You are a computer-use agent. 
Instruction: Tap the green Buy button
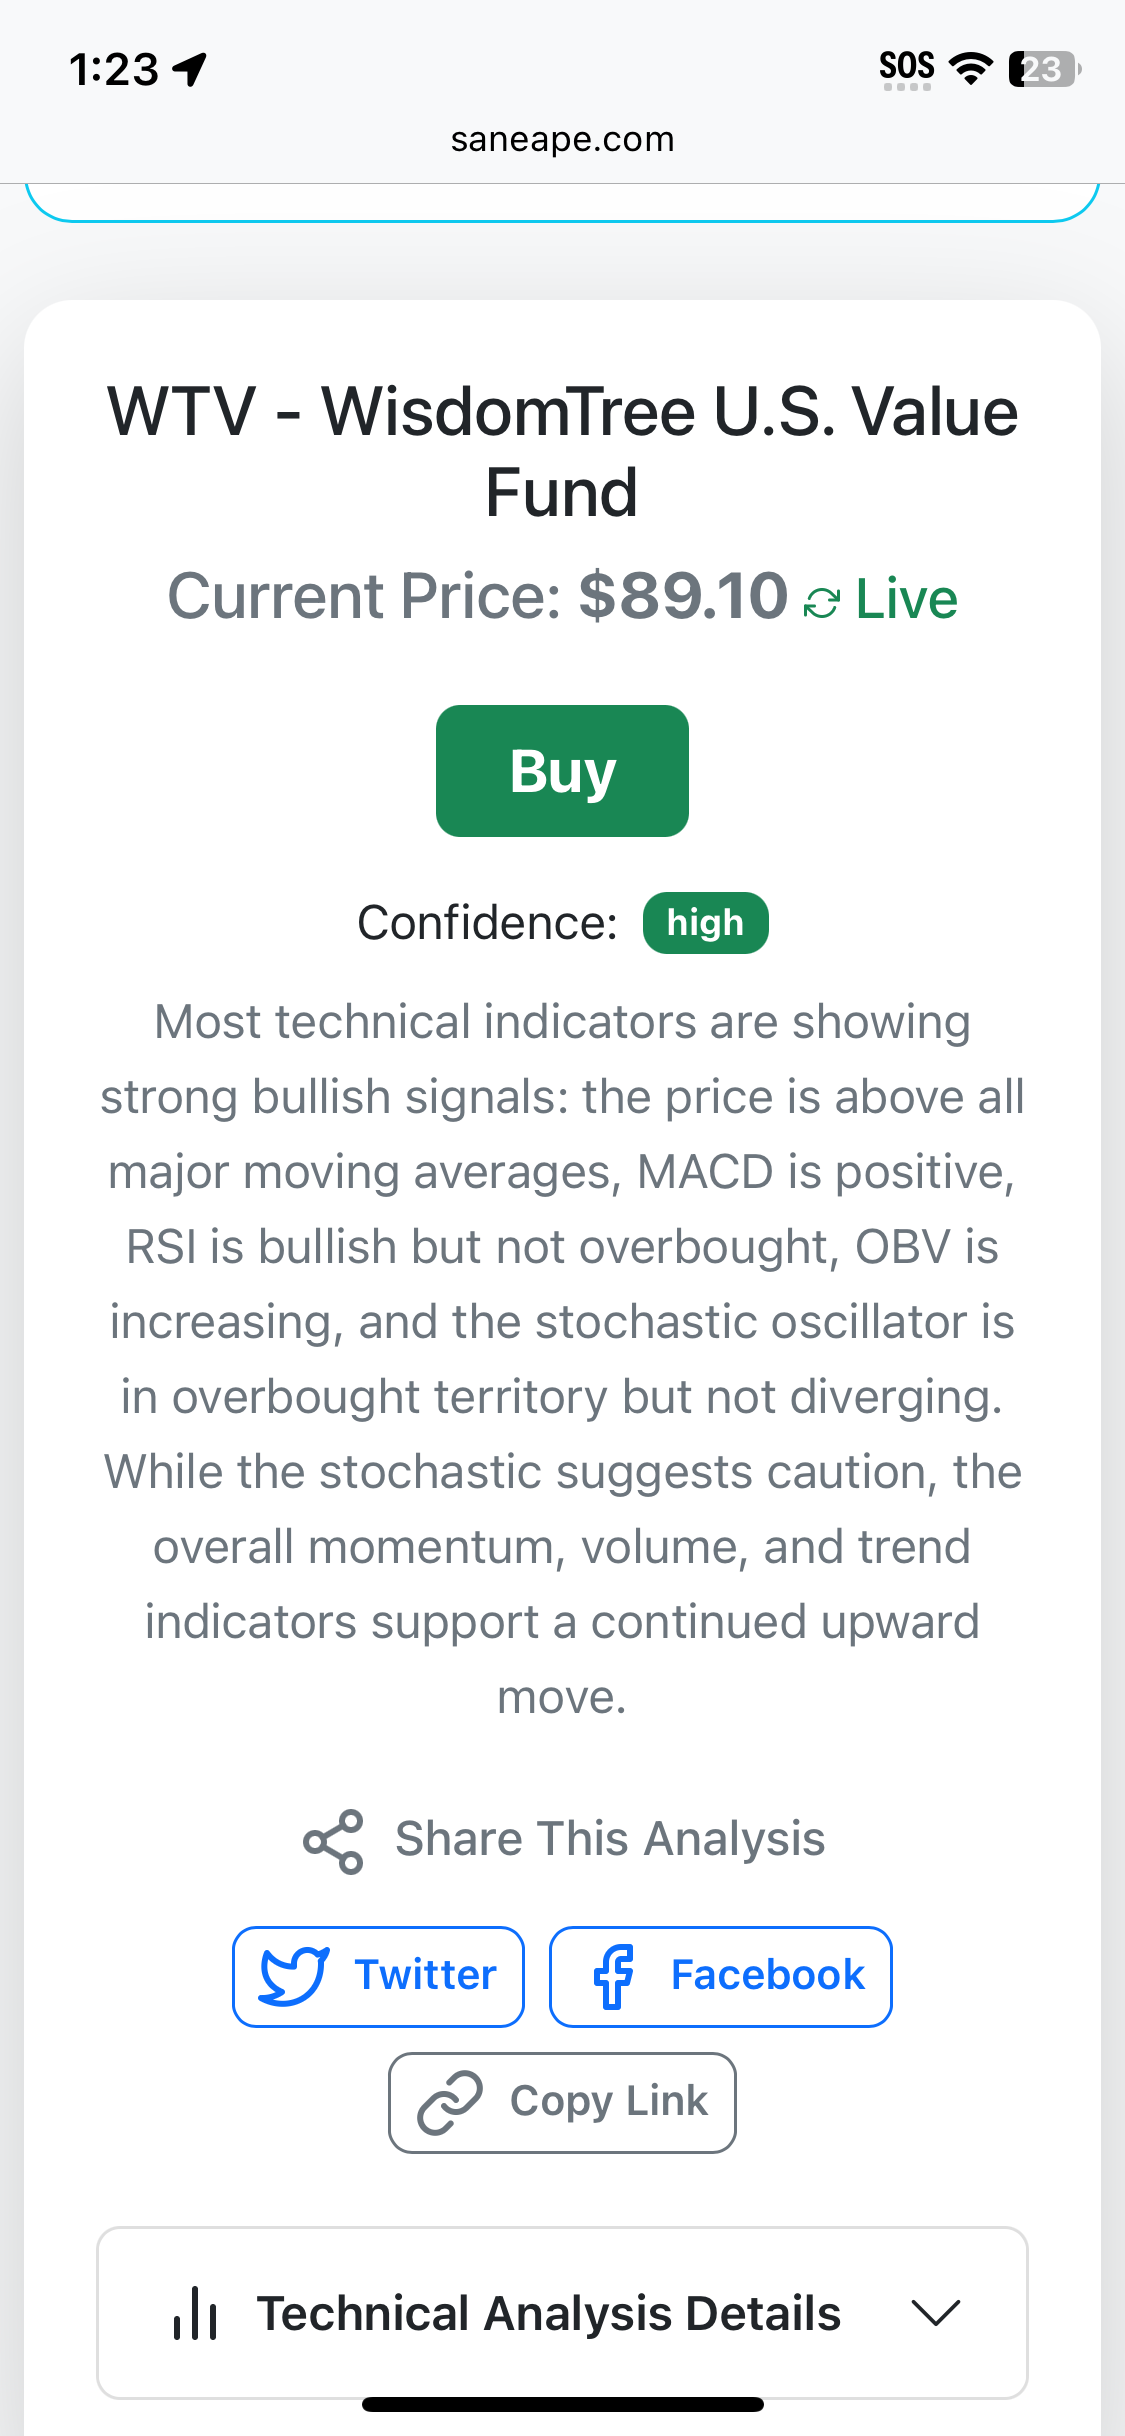(x=562, y=771)
